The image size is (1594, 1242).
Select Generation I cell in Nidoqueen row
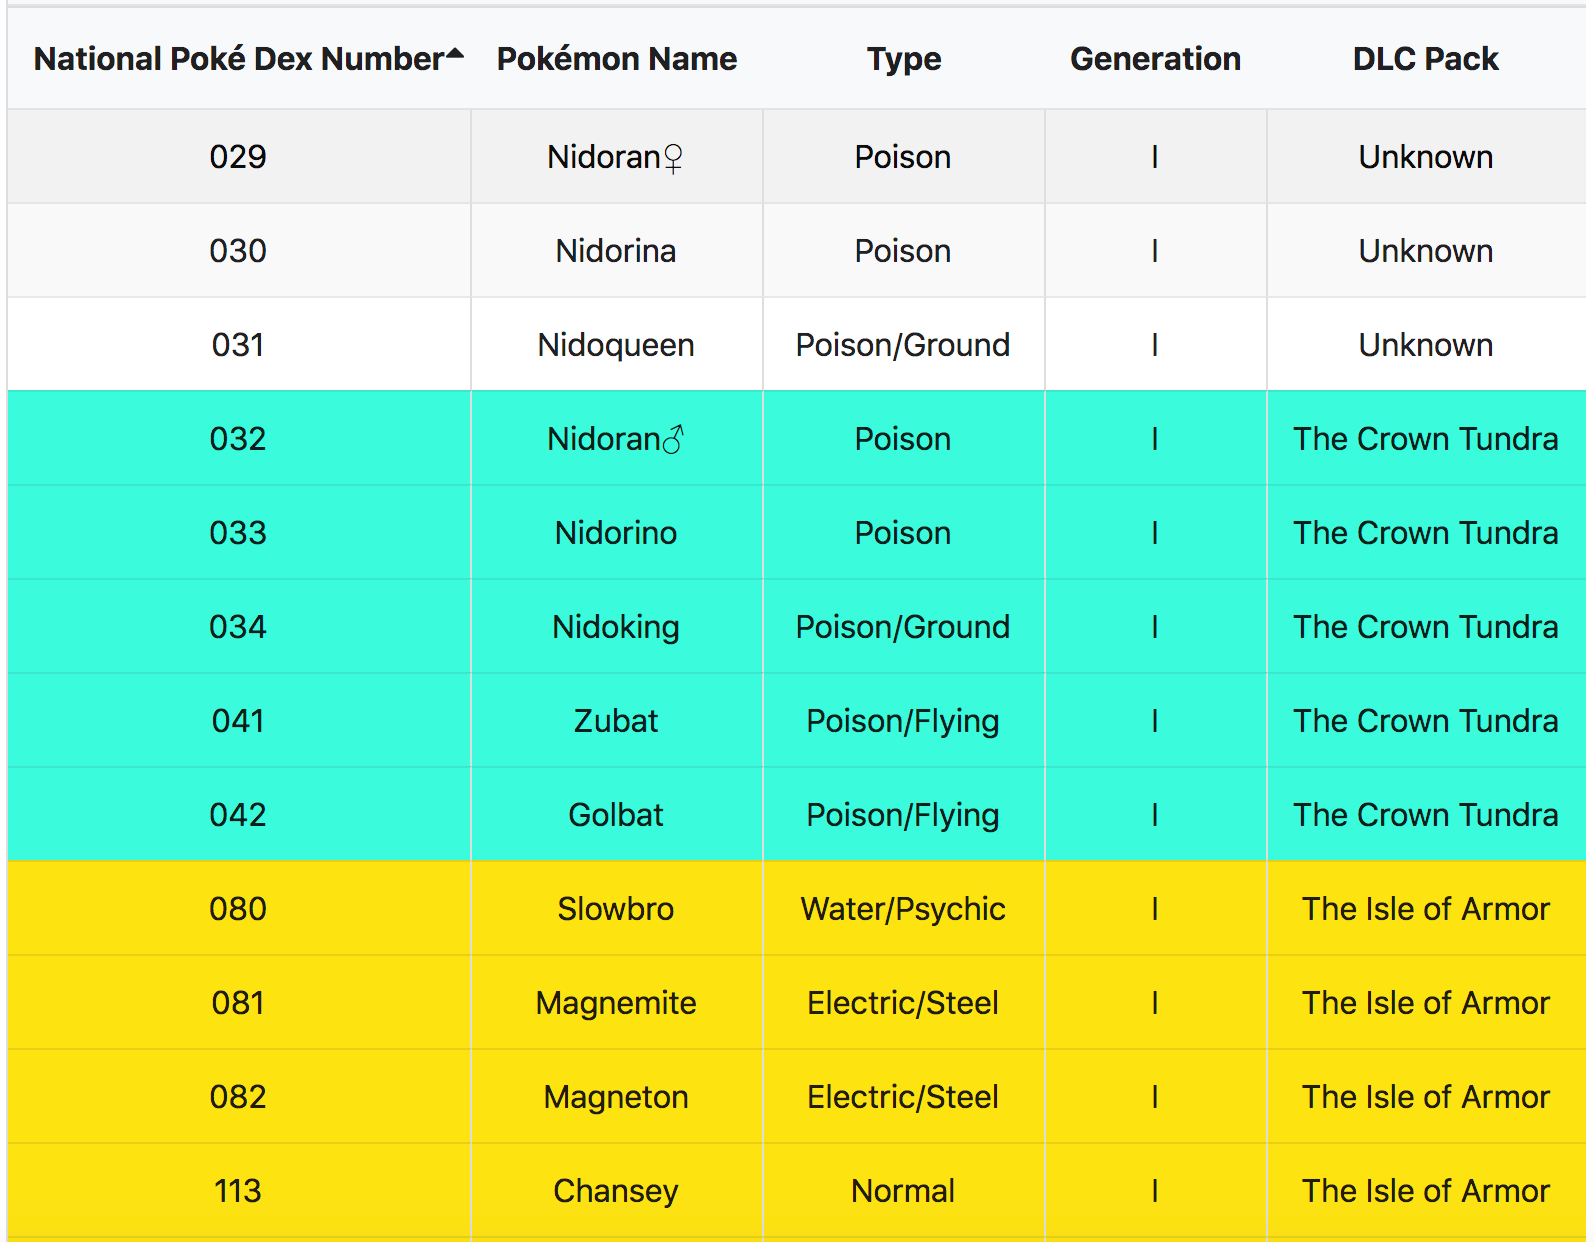pyautogui.click(x=1155, y=345)
